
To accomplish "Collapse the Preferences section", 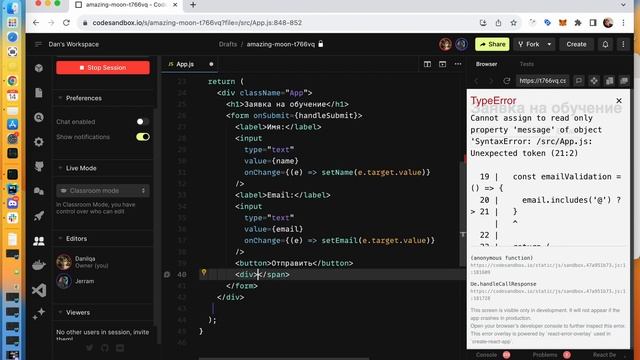I will (x=60, y=98).
